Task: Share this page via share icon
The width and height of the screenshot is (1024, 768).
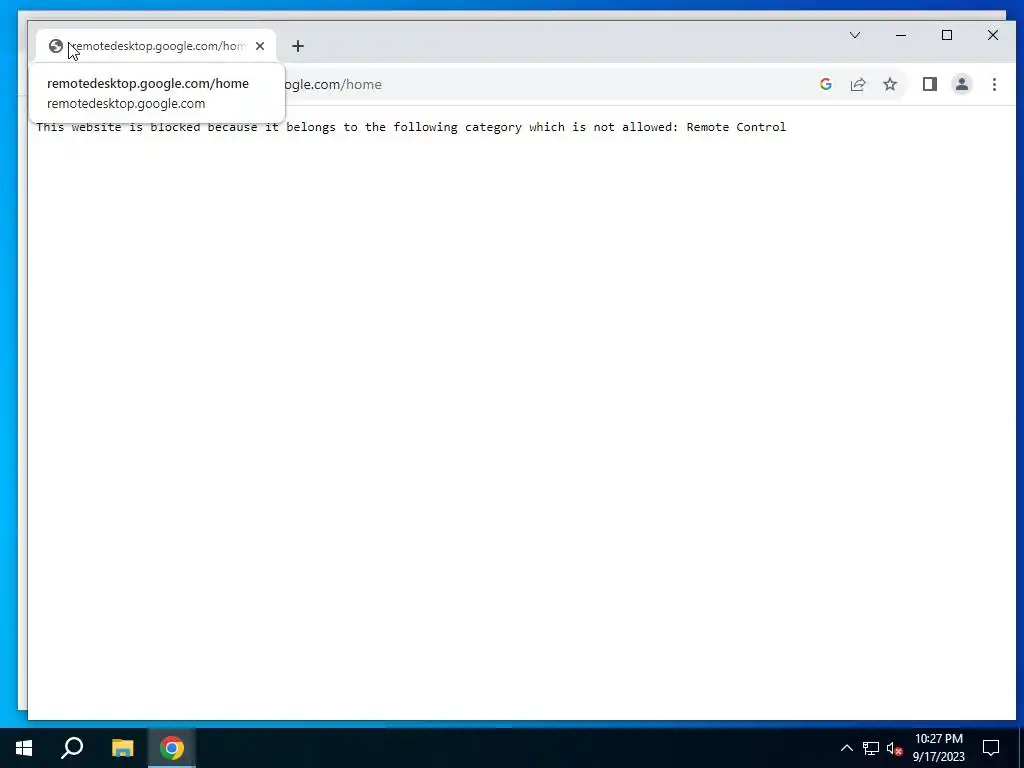Action: point(857,84)
